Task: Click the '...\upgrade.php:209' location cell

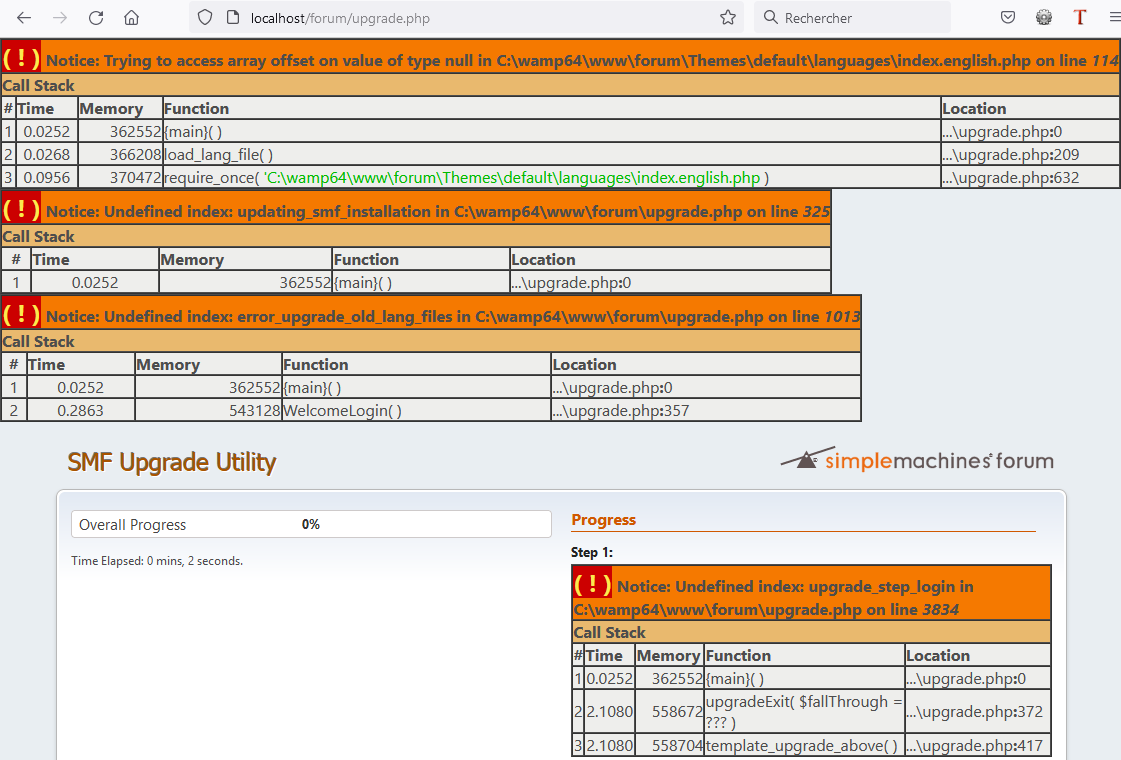Action: (1029, 154)
